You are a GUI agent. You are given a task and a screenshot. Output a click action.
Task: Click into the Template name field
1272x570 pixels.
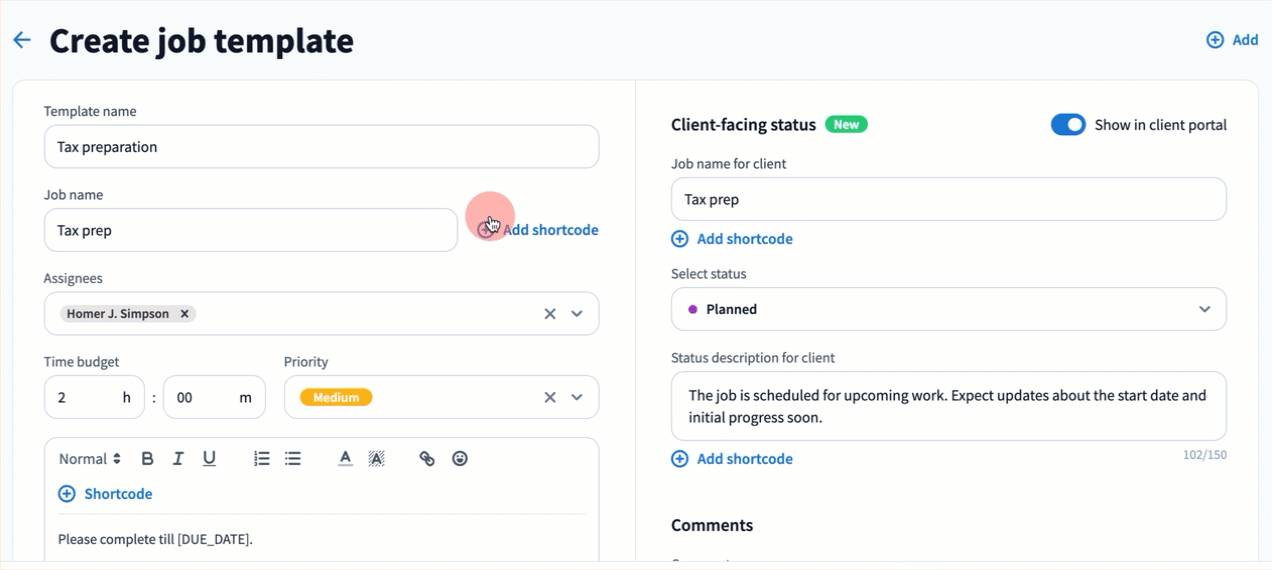321,147
